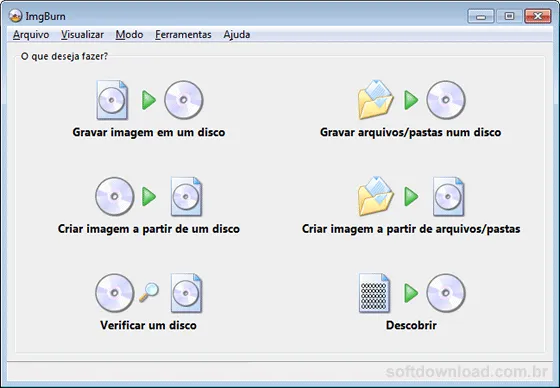This screenshot has width=560, height=388.
Task: Open the Visualizar menu
Action: tap(82, 35)
